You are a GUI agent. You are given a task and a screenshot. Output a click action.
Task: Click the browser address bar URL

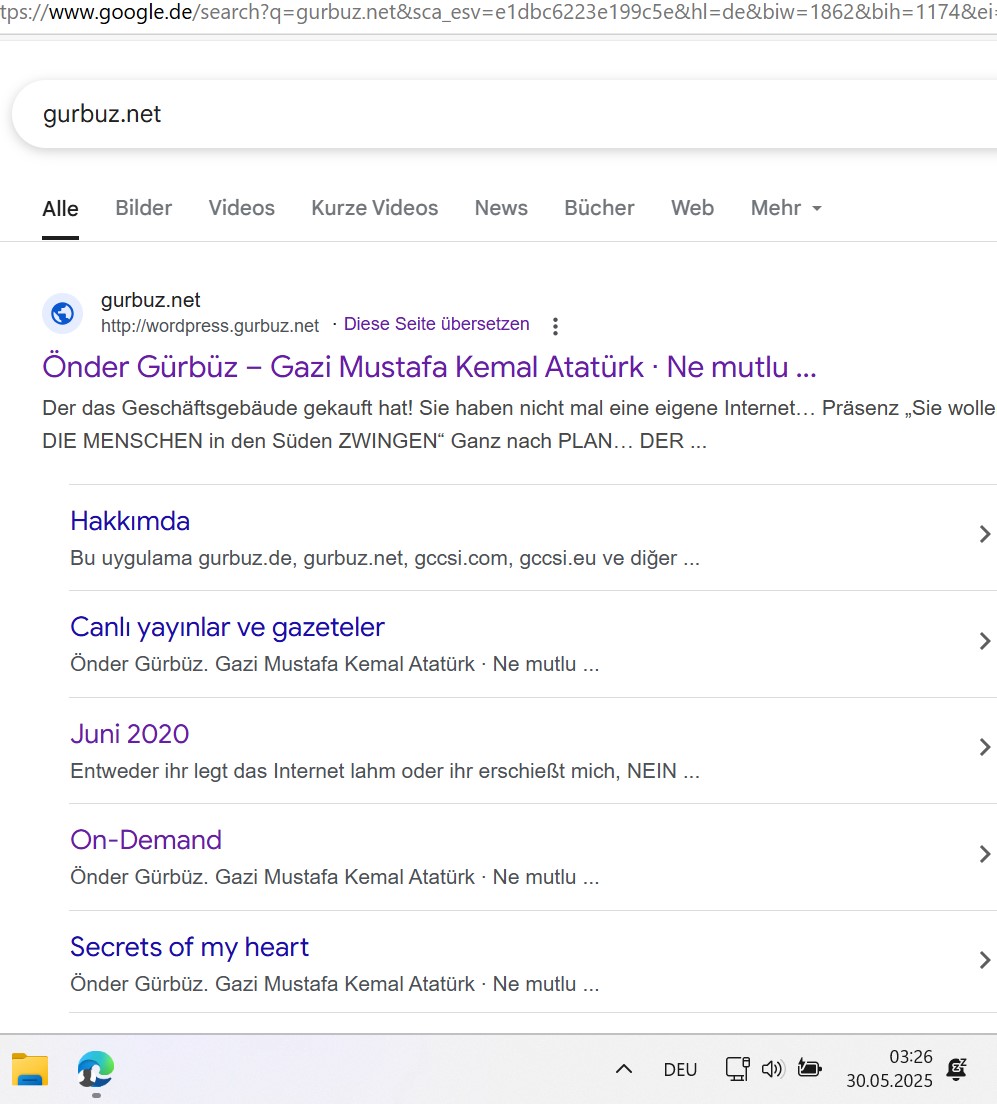498,13
